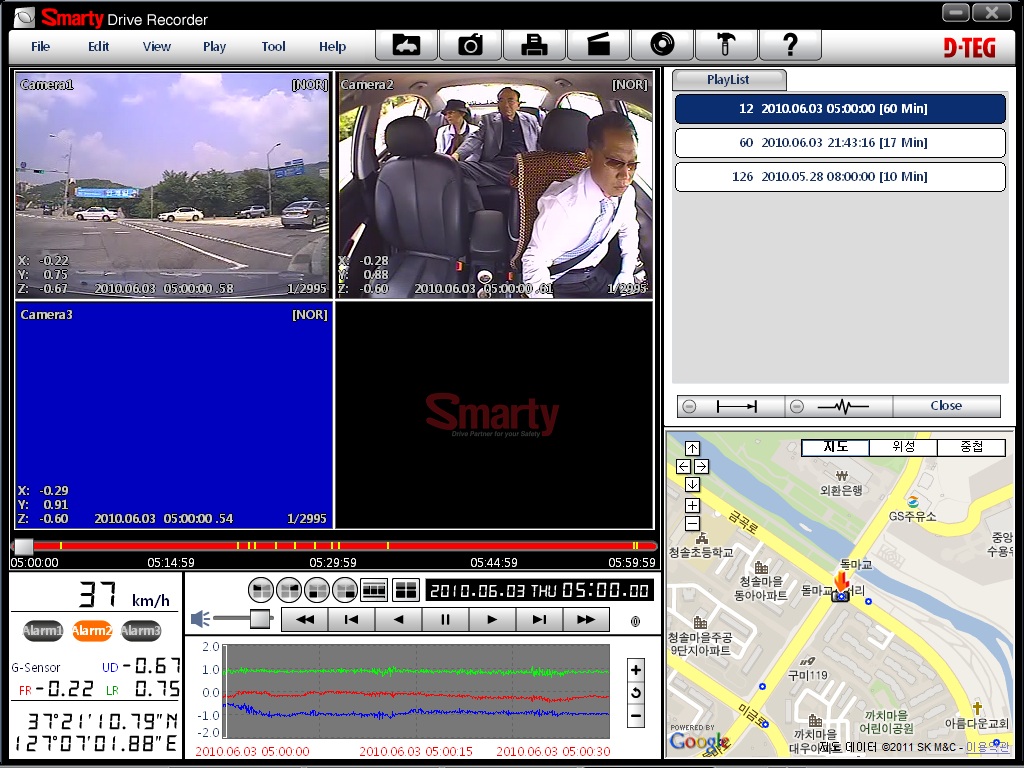Click the playlist Close button
Viewport: 1024px width, 768px height.
click(946, 406)
